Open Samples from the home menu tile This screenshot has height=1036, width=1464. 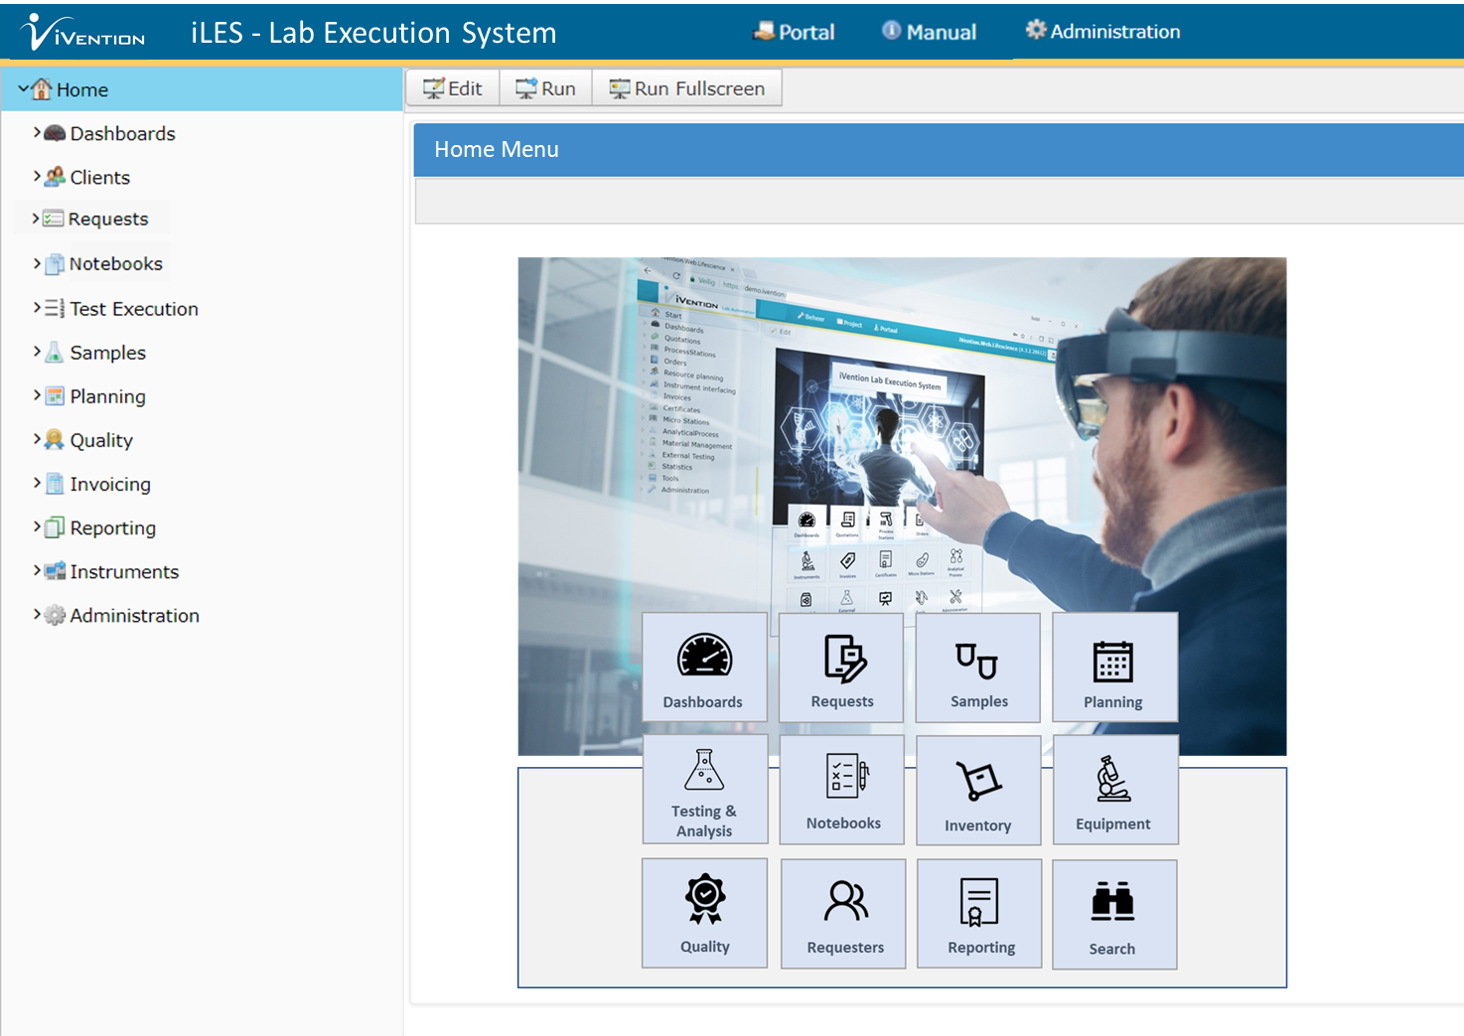tap(977, 668)
